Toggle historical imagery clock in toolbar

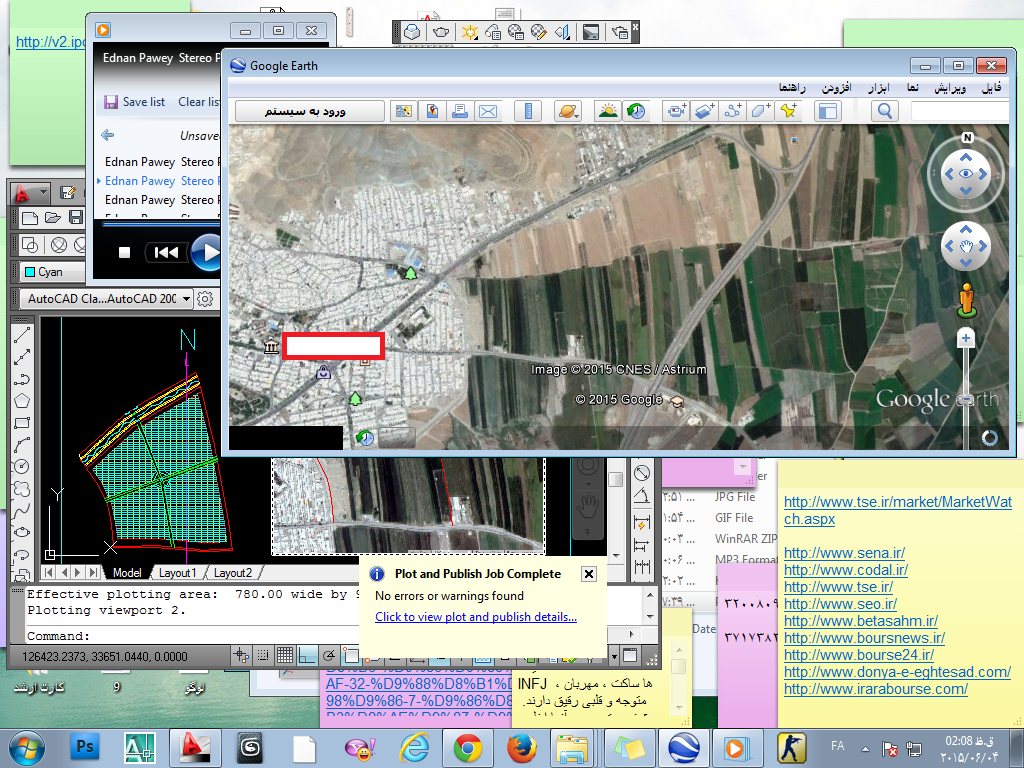pos(635,111)
